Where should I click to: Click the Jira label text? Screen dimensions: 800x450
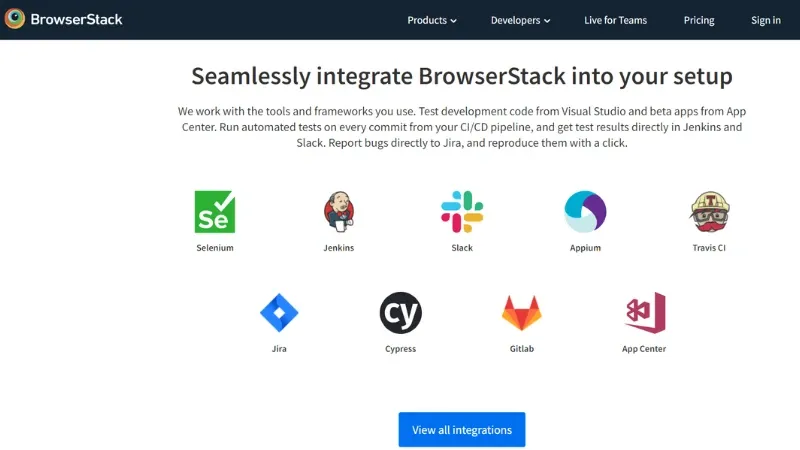(x=279, y=349)
